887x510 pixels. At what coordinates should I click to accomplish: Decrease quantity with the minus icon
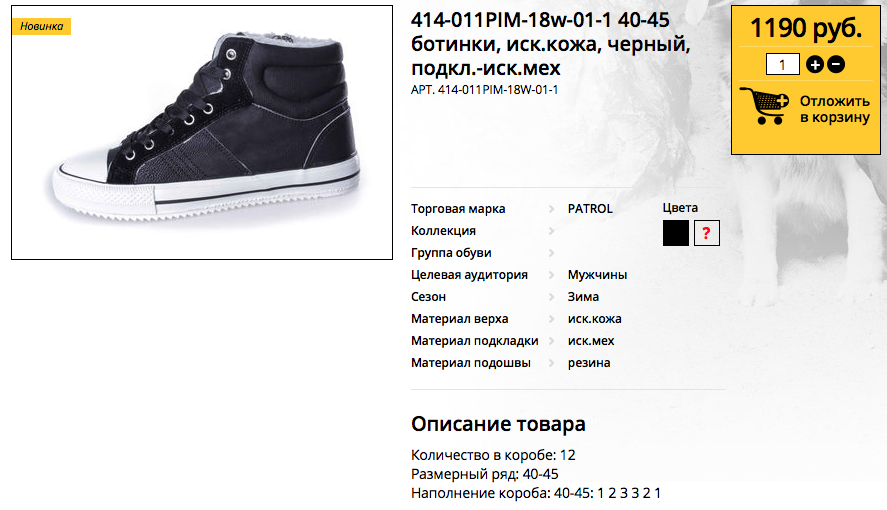tap(836, 64)
